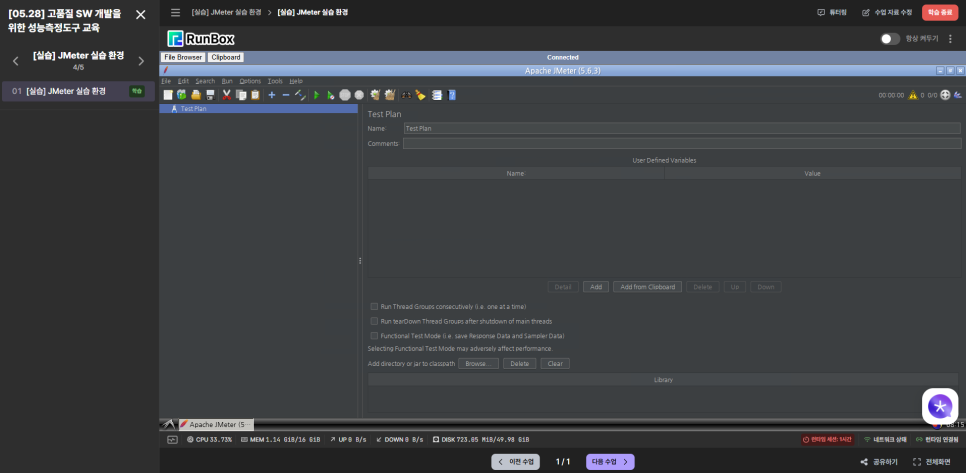Viewport: 966px width, 473px height.
Task: Open the Help menu
Action: 296,81
